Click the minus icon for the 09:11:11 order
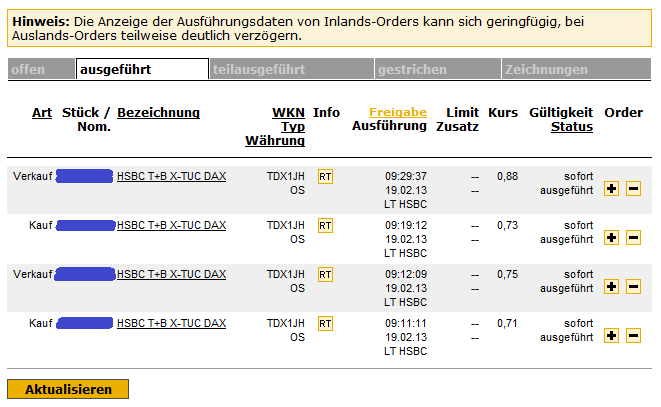The width and height of the screenshot is (661, 407). pyautogui.click(x=633, y=336)
